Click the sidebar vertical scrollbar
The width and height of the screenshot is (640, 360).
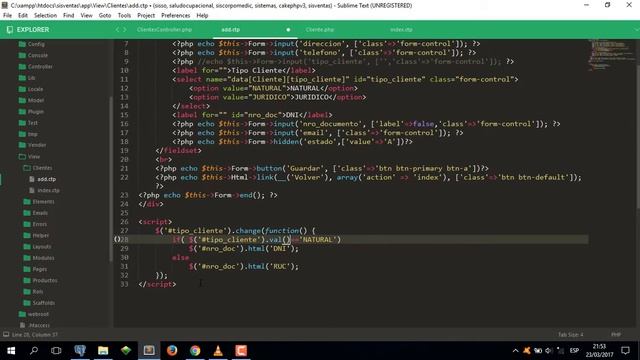click(x=110, y=179)
